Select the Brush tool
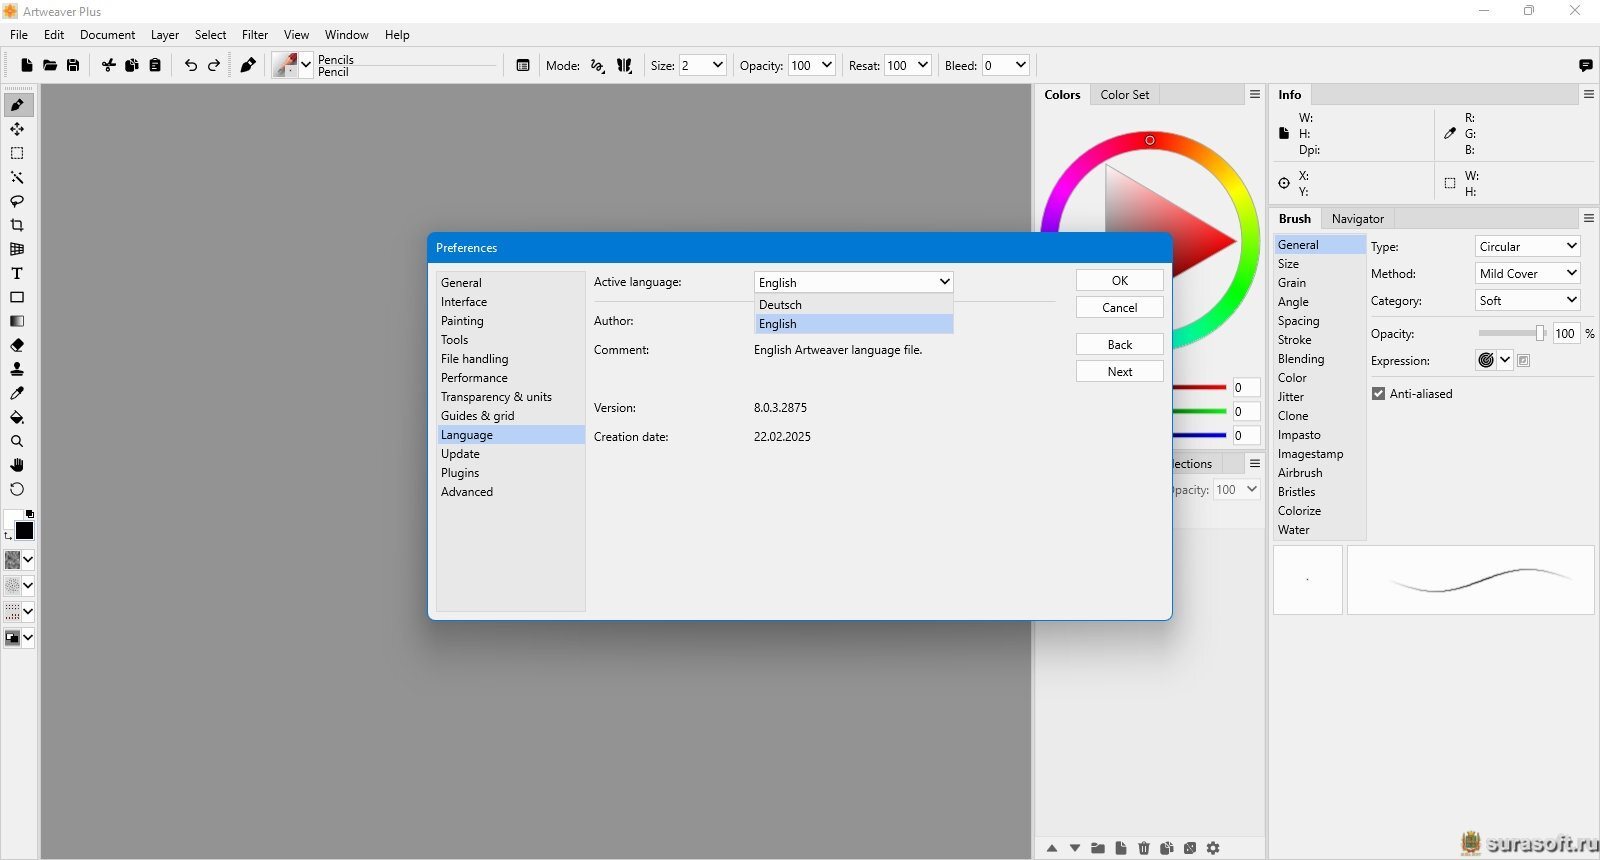 pos(17,105)
